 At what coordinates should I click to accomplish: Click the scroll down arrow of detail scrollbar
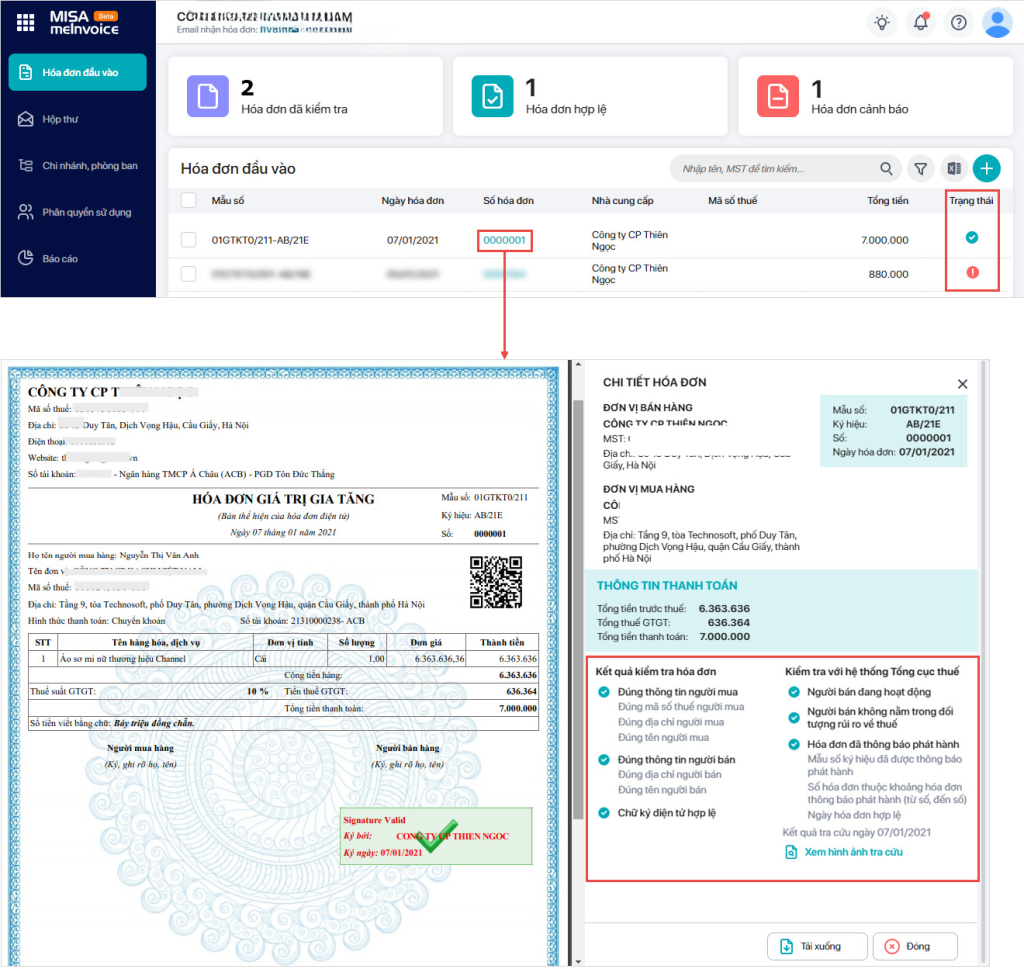click(x=578, y=962)
